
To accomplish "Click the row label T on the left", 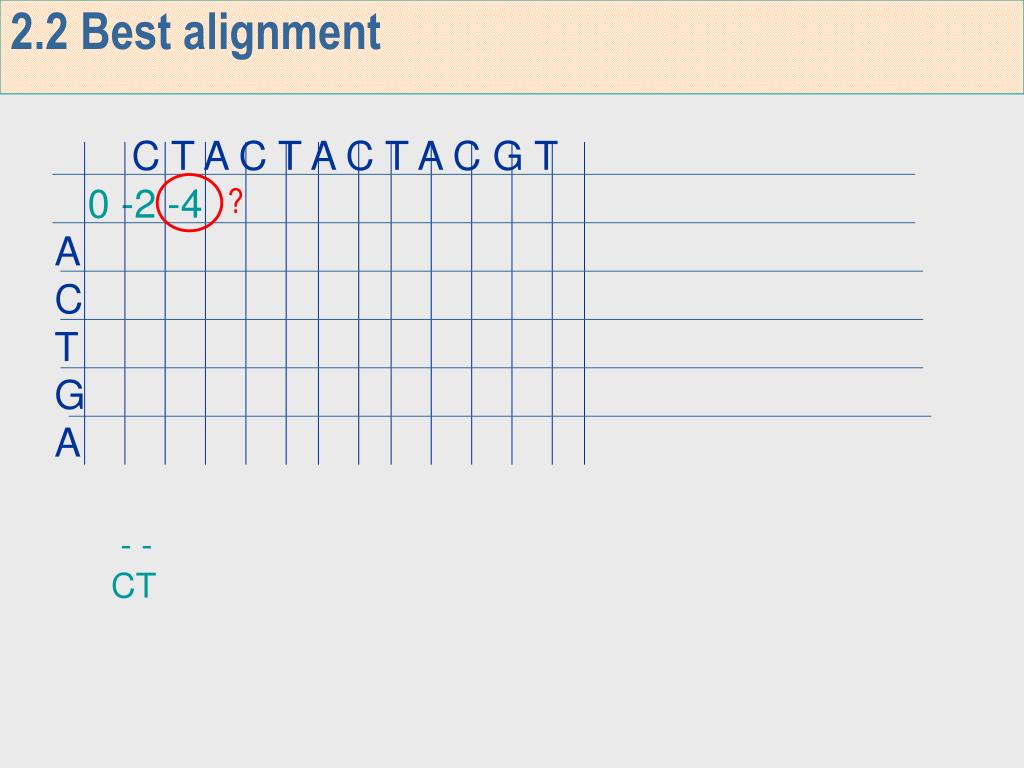I will pos(67,347).
